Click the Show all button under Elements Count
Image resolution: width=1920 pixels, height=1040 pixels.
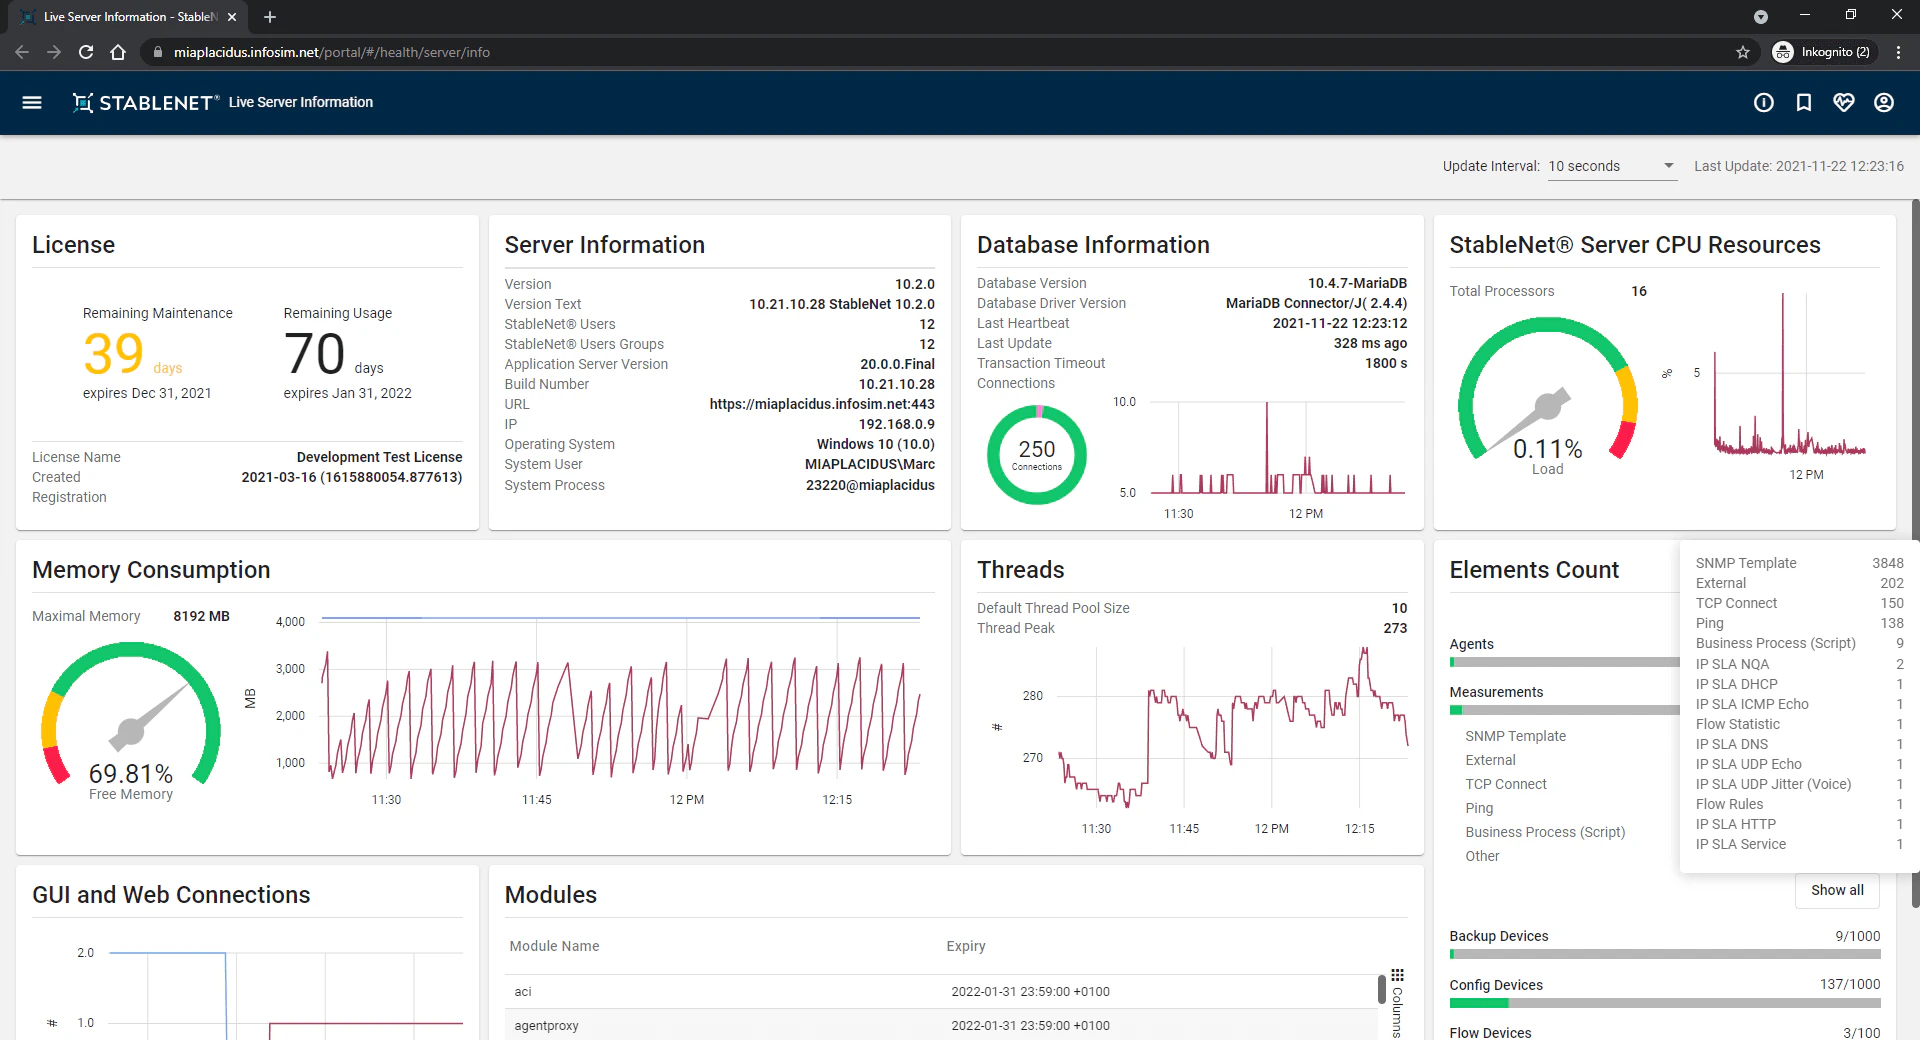click(1836, 890)
